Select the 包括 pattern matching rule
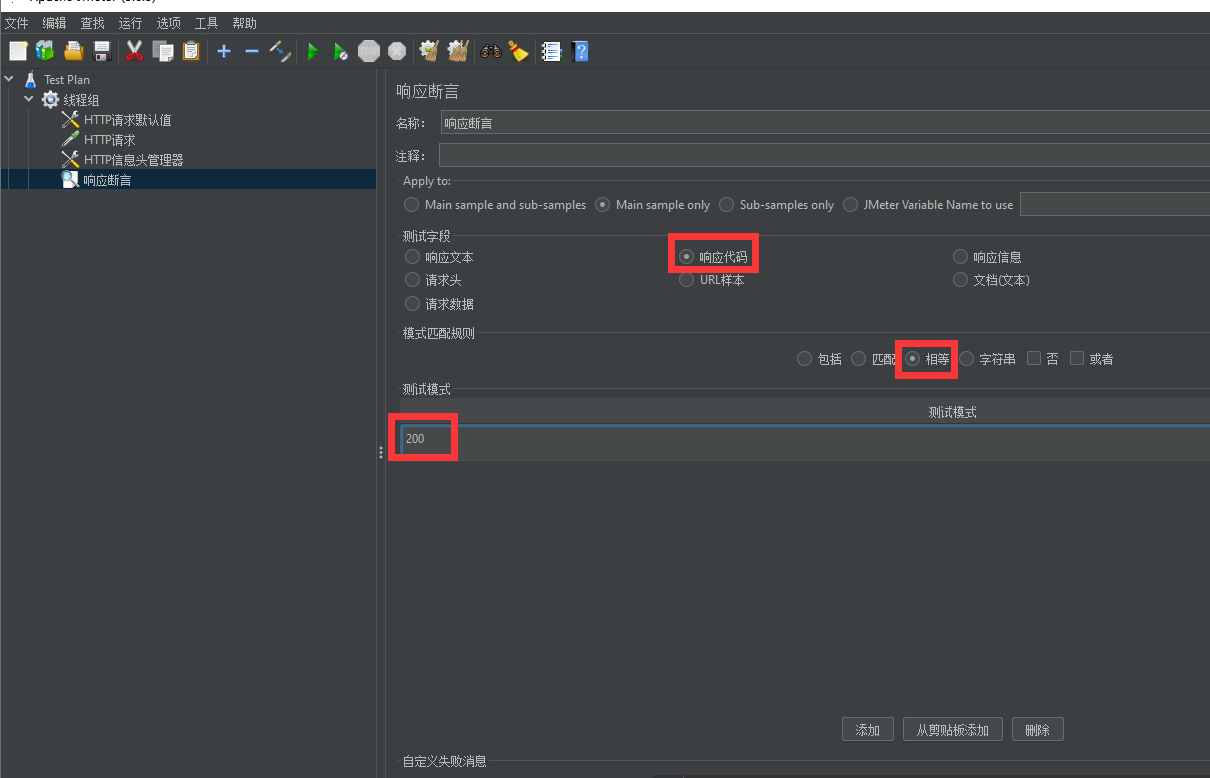The image size is (1210, 778). [x=805, y=359]
